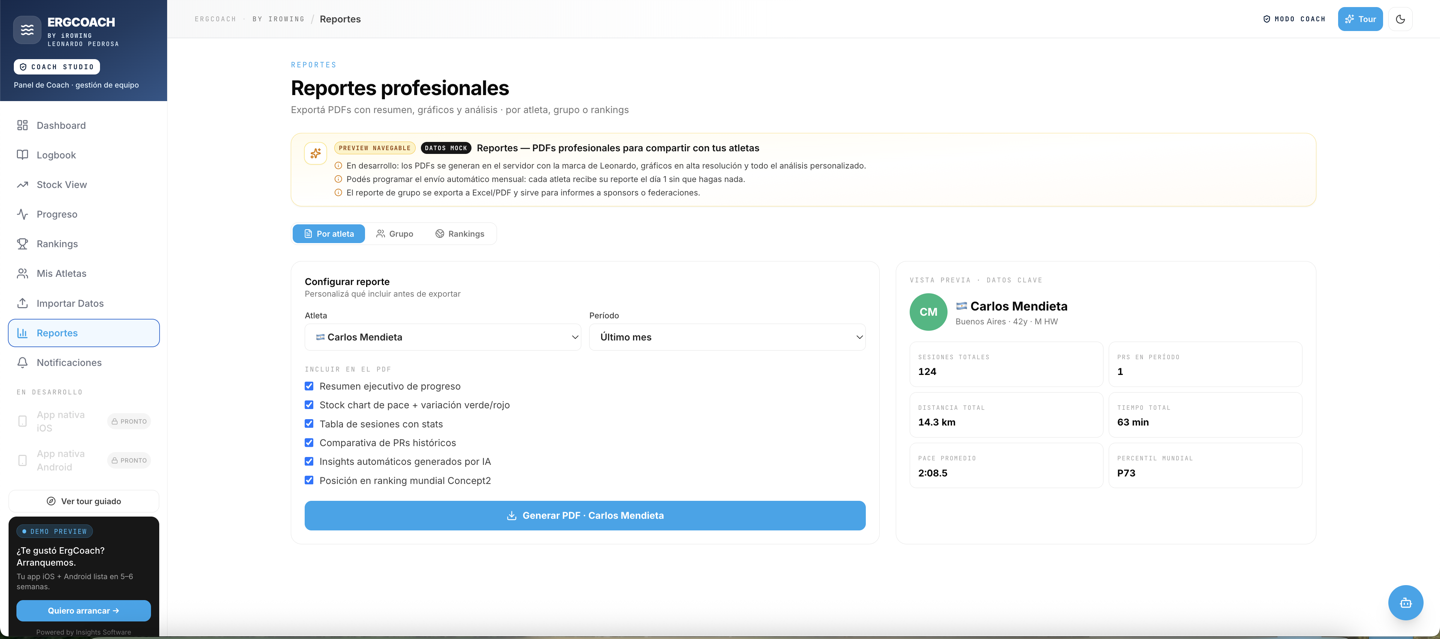This screenshot has width=1440, height=639.
Task: Open the Logbook book icon
Action: pyautogui.click(x=22, y=155)
